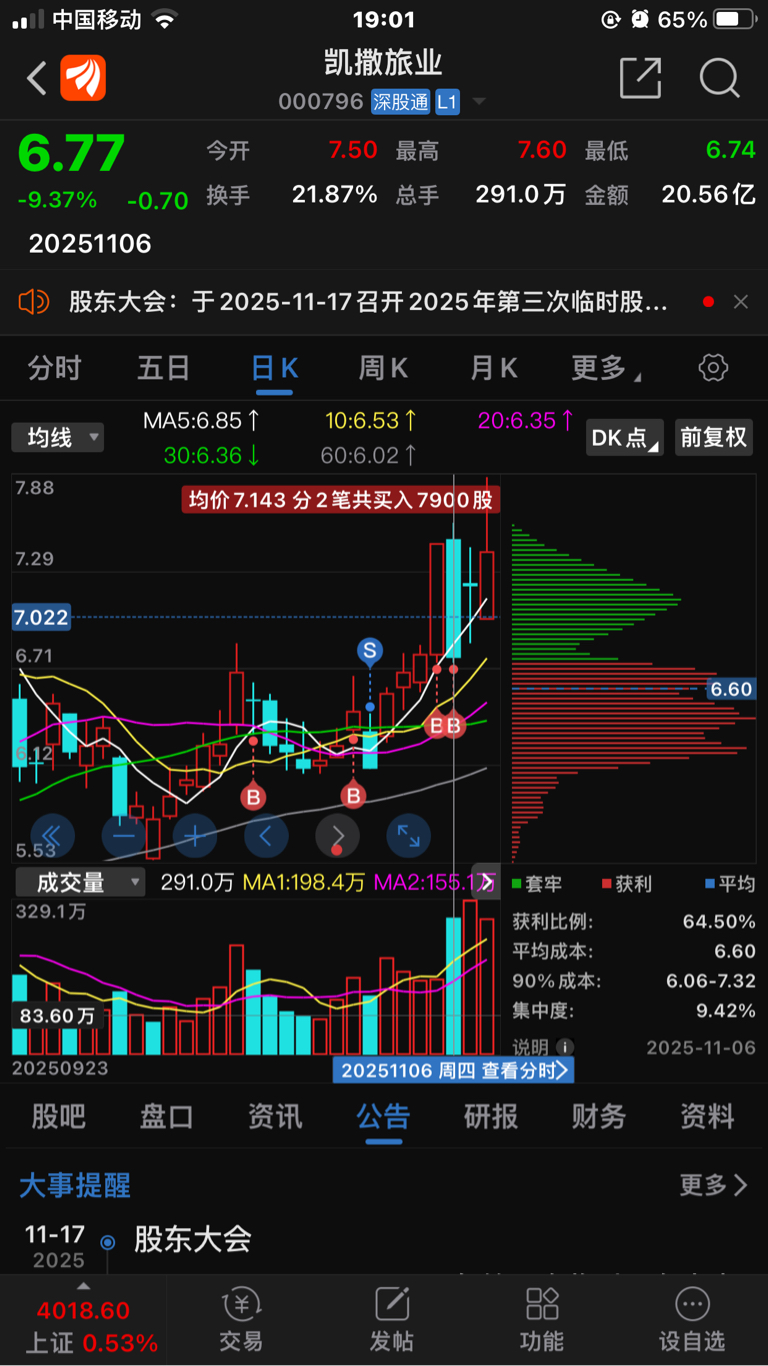Open chart settings gear icon
768x1366 pixels.
pos(713,368)
